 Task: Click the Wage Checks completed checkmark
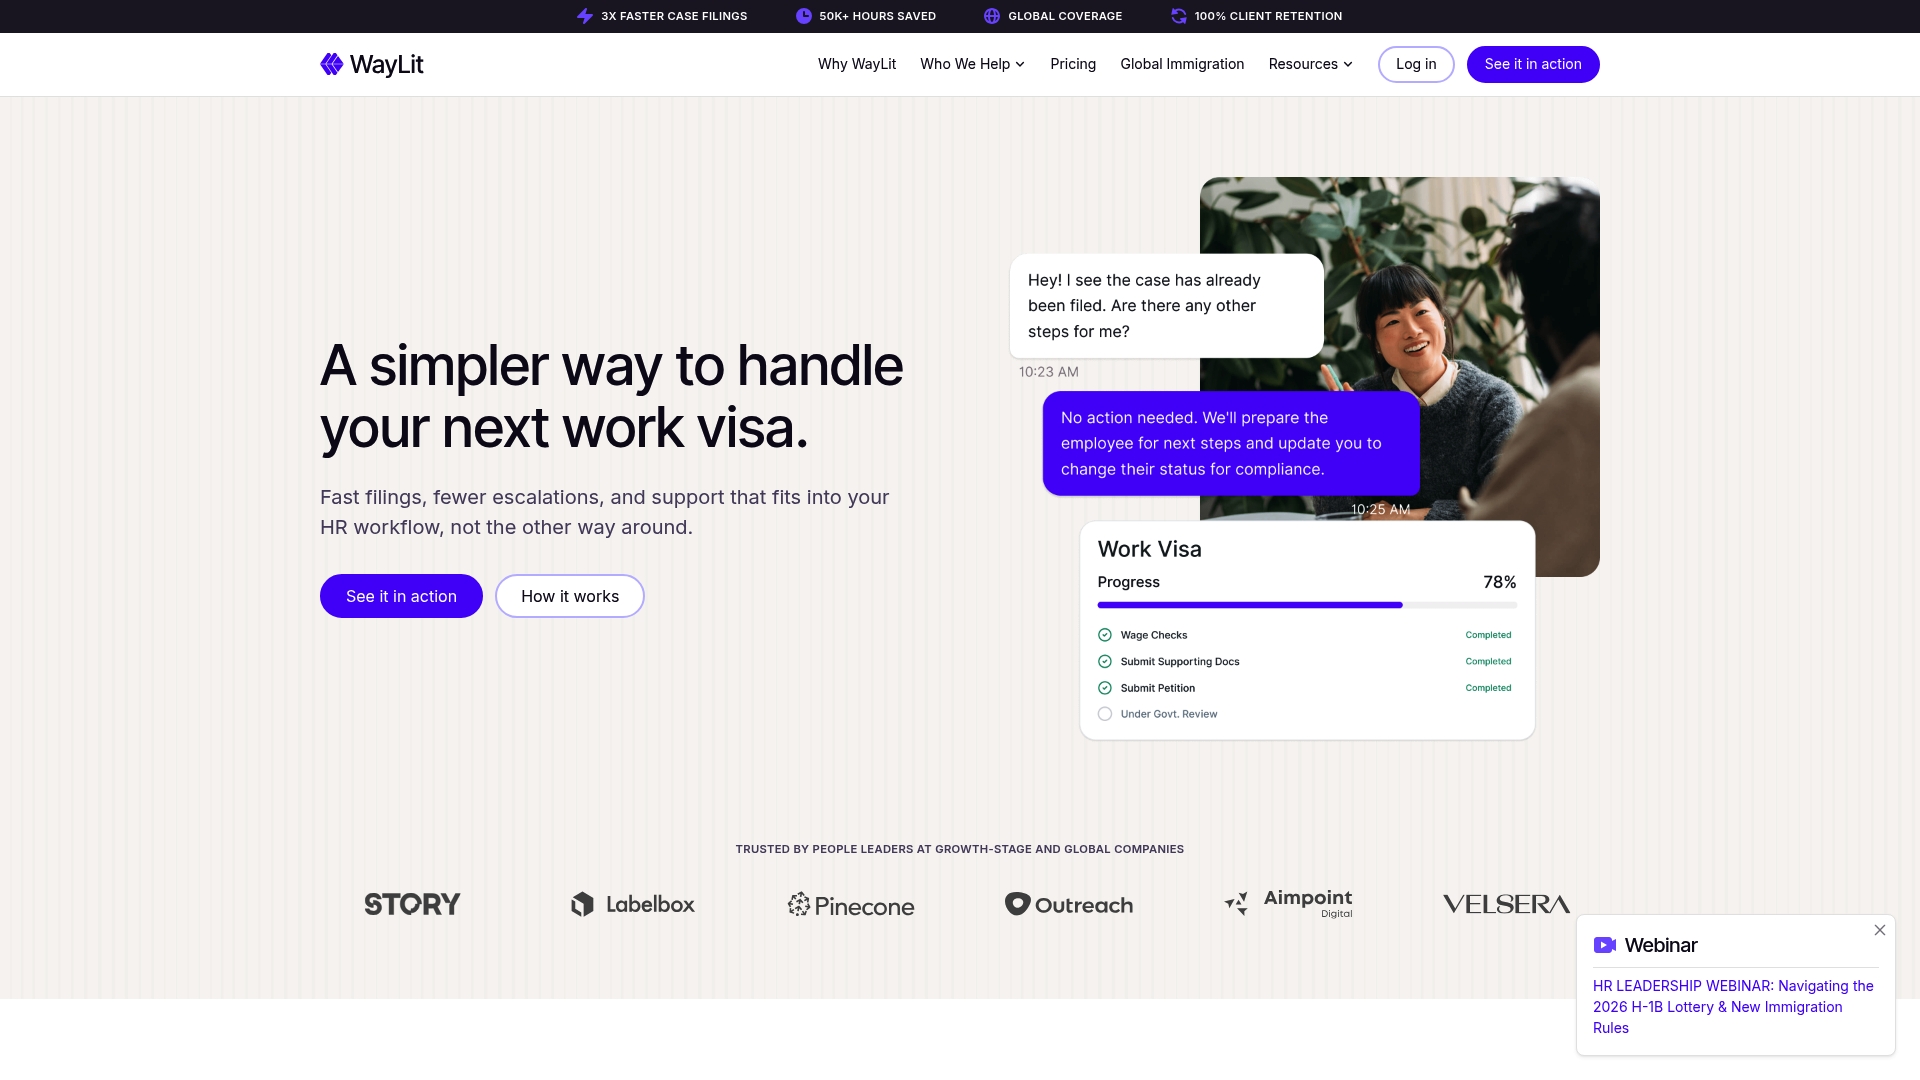coord(1105,635)
